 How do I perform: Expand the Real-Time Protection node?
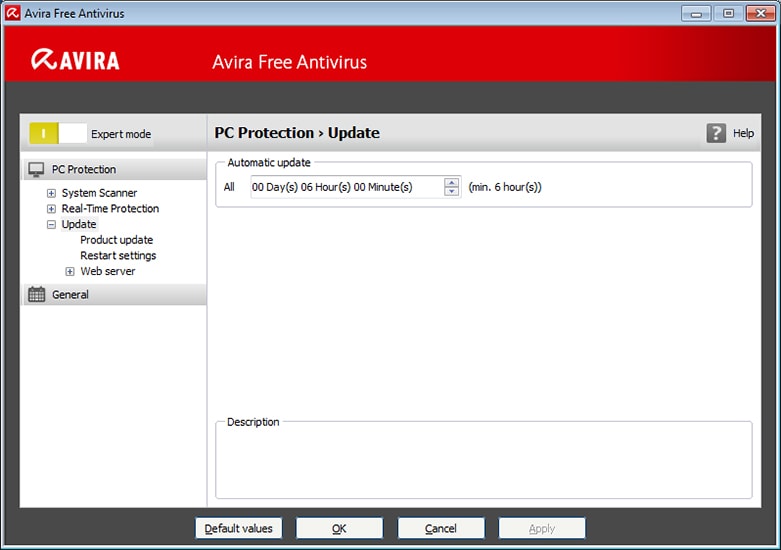tap(51, 209)
